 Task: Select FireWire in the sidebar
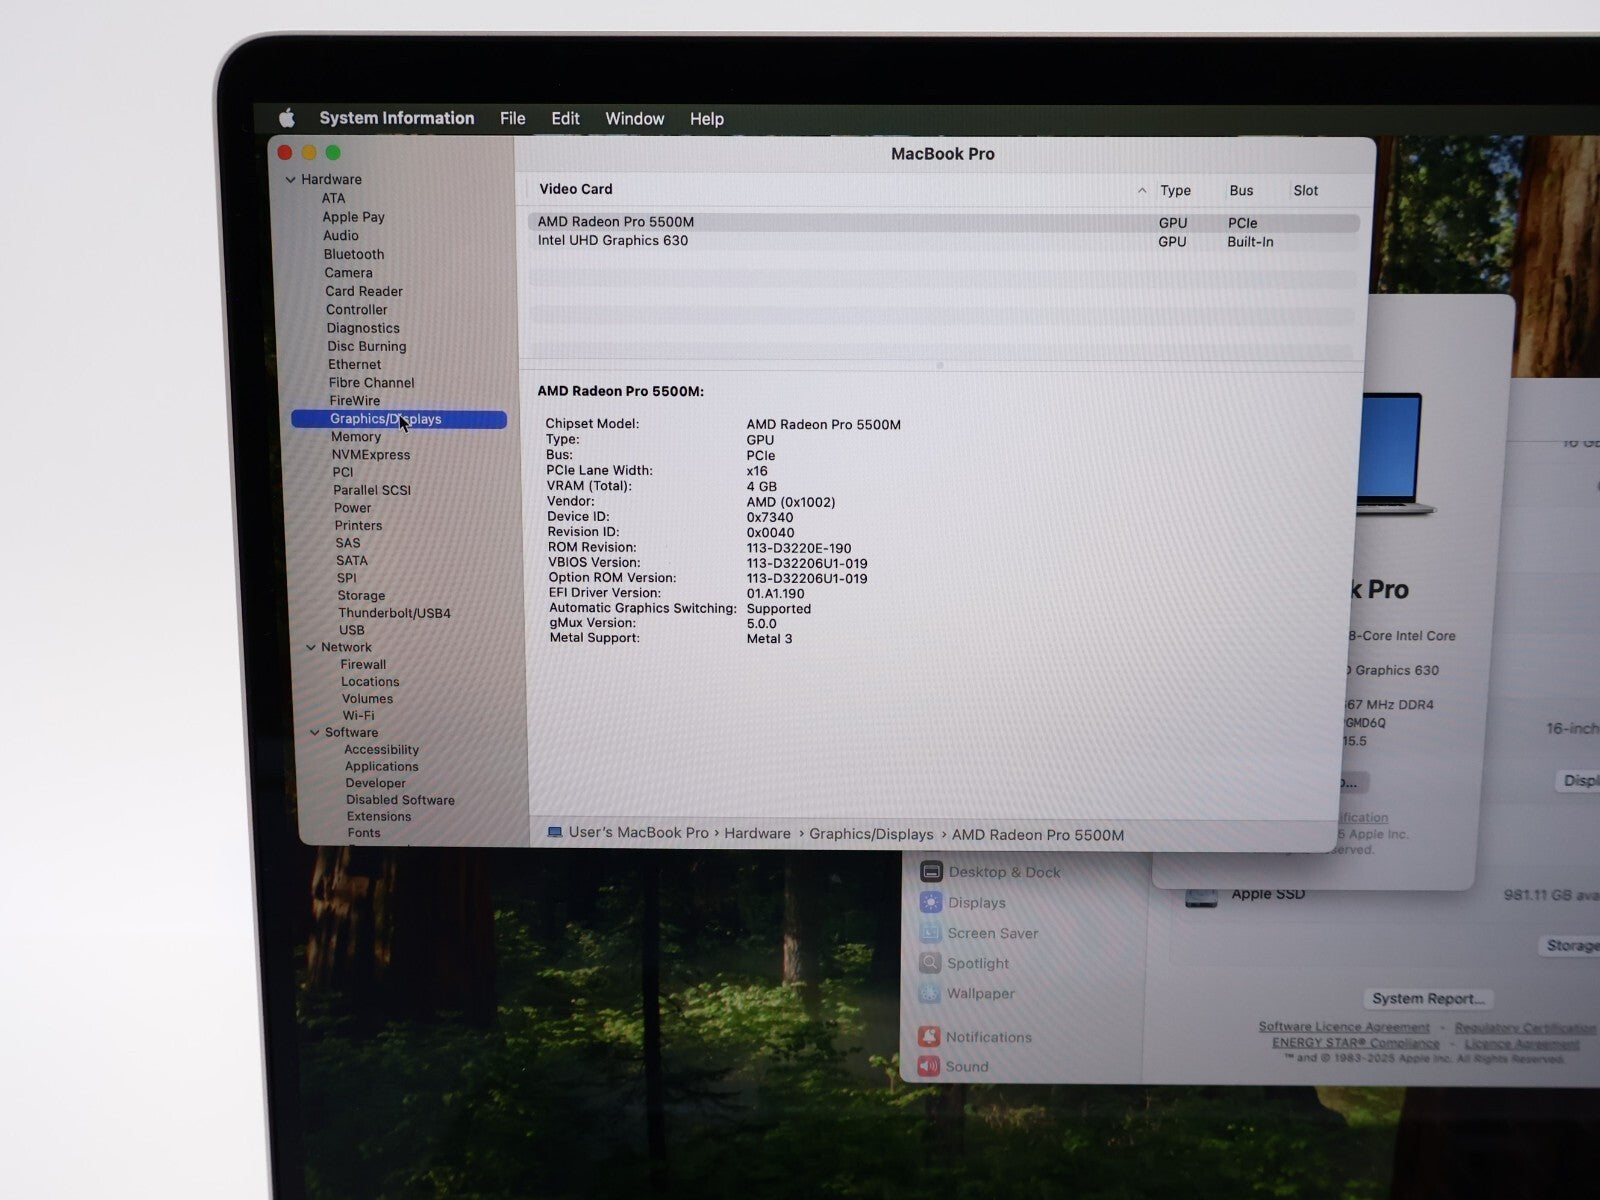[x=355, y=400]
